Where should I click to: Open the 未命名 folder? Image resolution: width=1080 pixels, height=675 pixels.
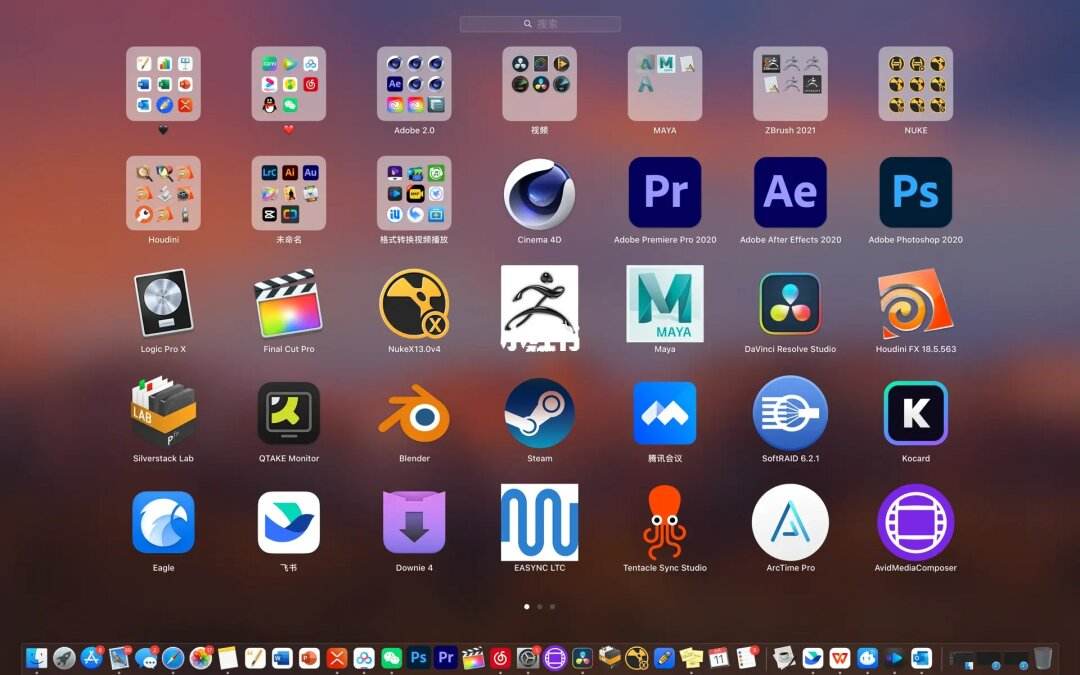click(x=289, y=193)
